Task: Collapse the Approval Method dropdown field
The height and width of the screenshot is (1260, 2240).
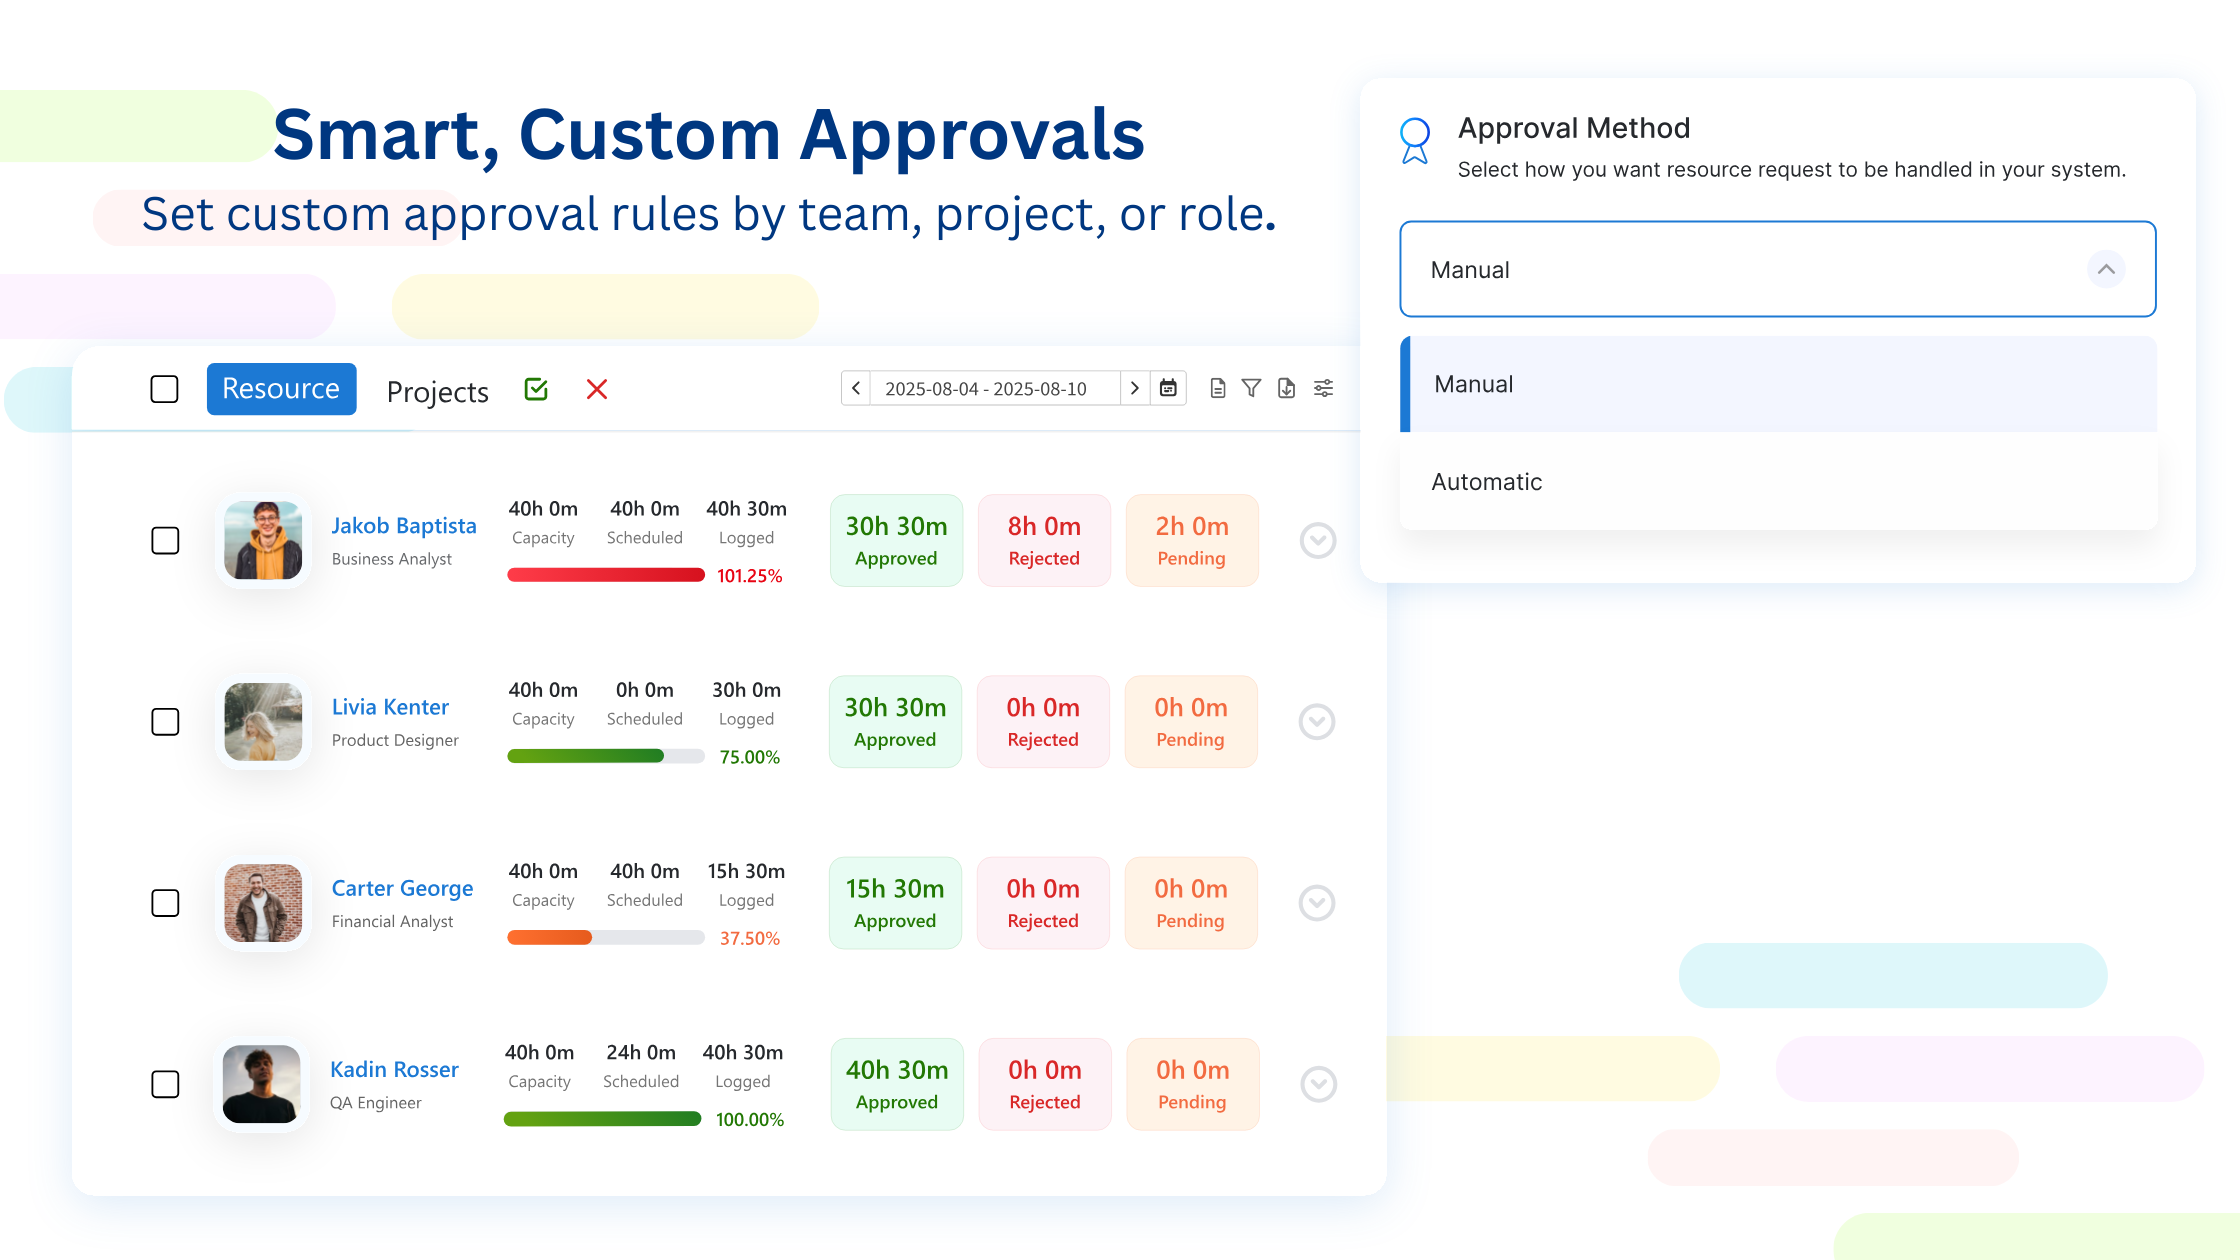Action: (2106, 269)
